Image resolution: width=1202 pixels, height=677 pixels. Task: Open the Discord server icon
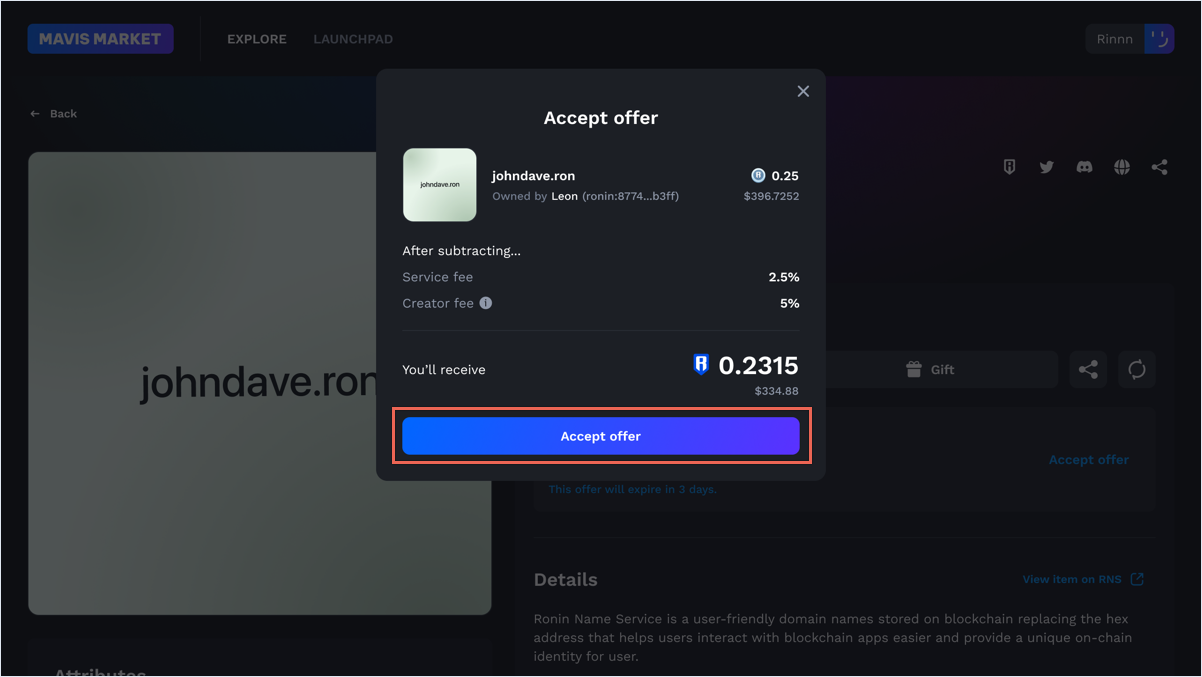tap(1084, 167)
